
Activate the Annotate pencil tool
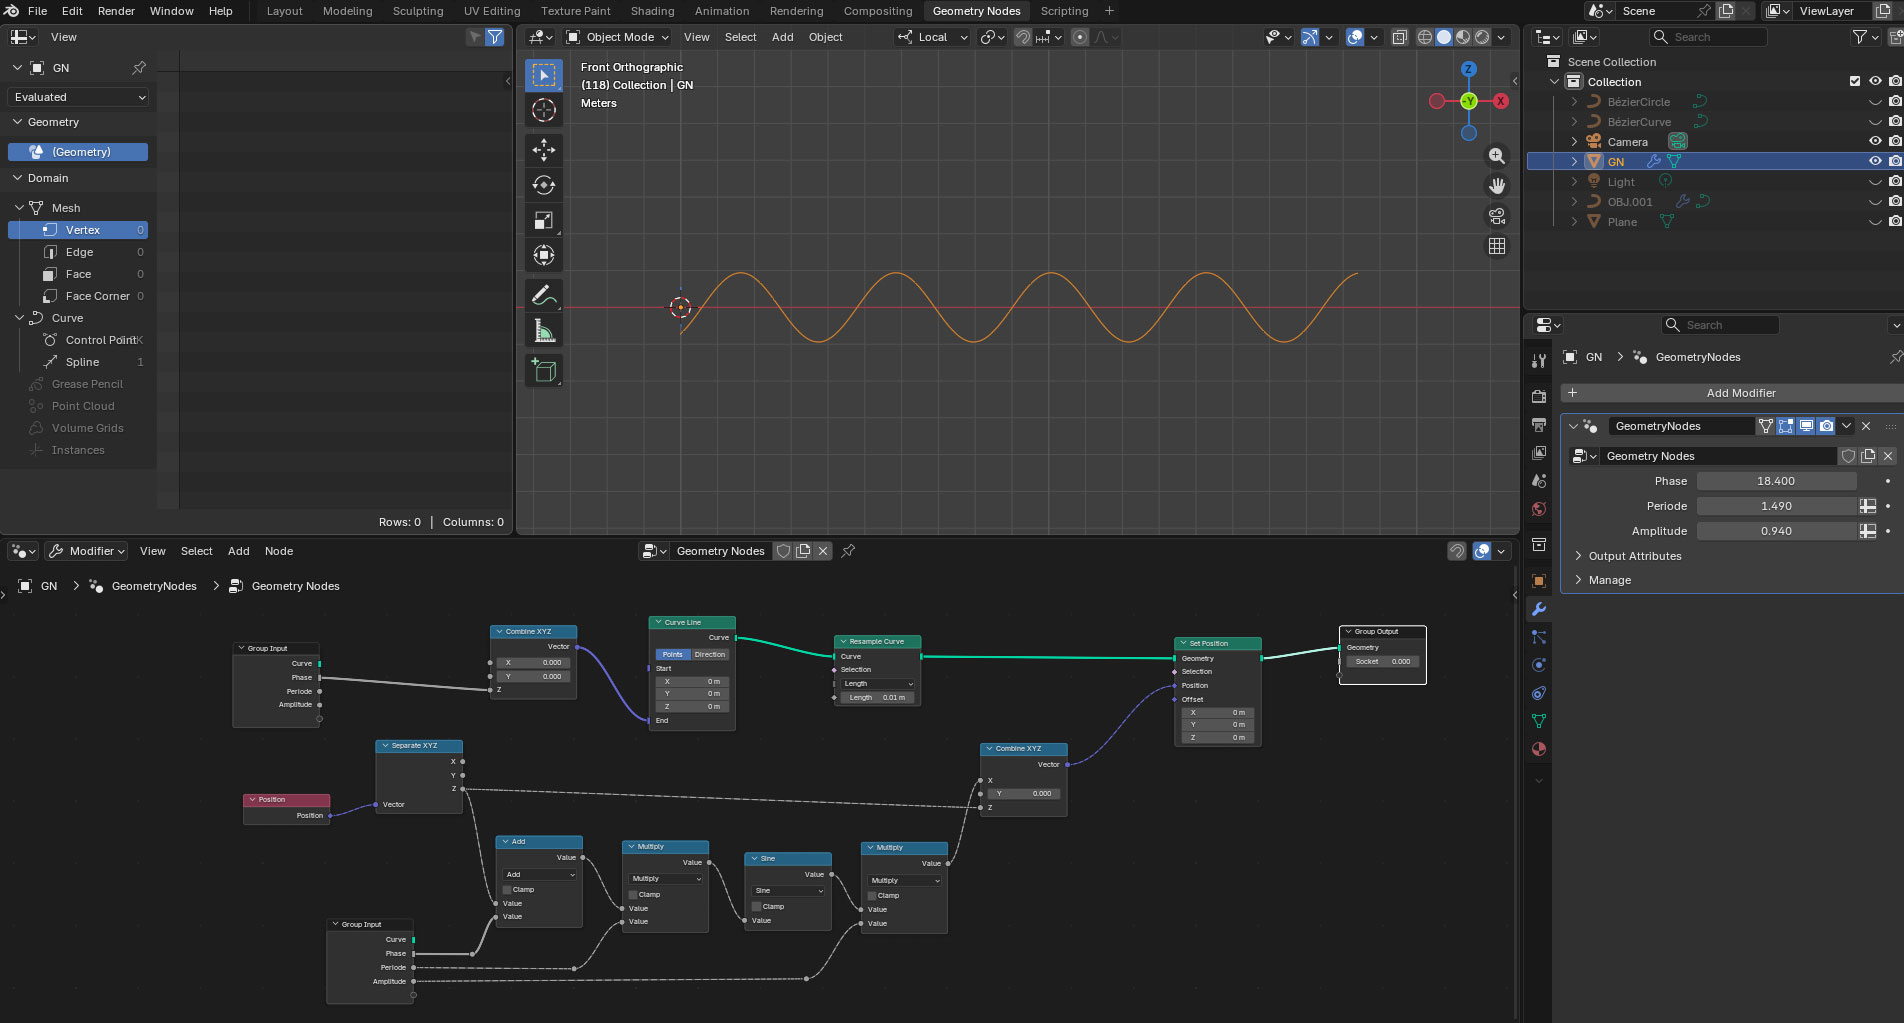[x=544, y=295]
